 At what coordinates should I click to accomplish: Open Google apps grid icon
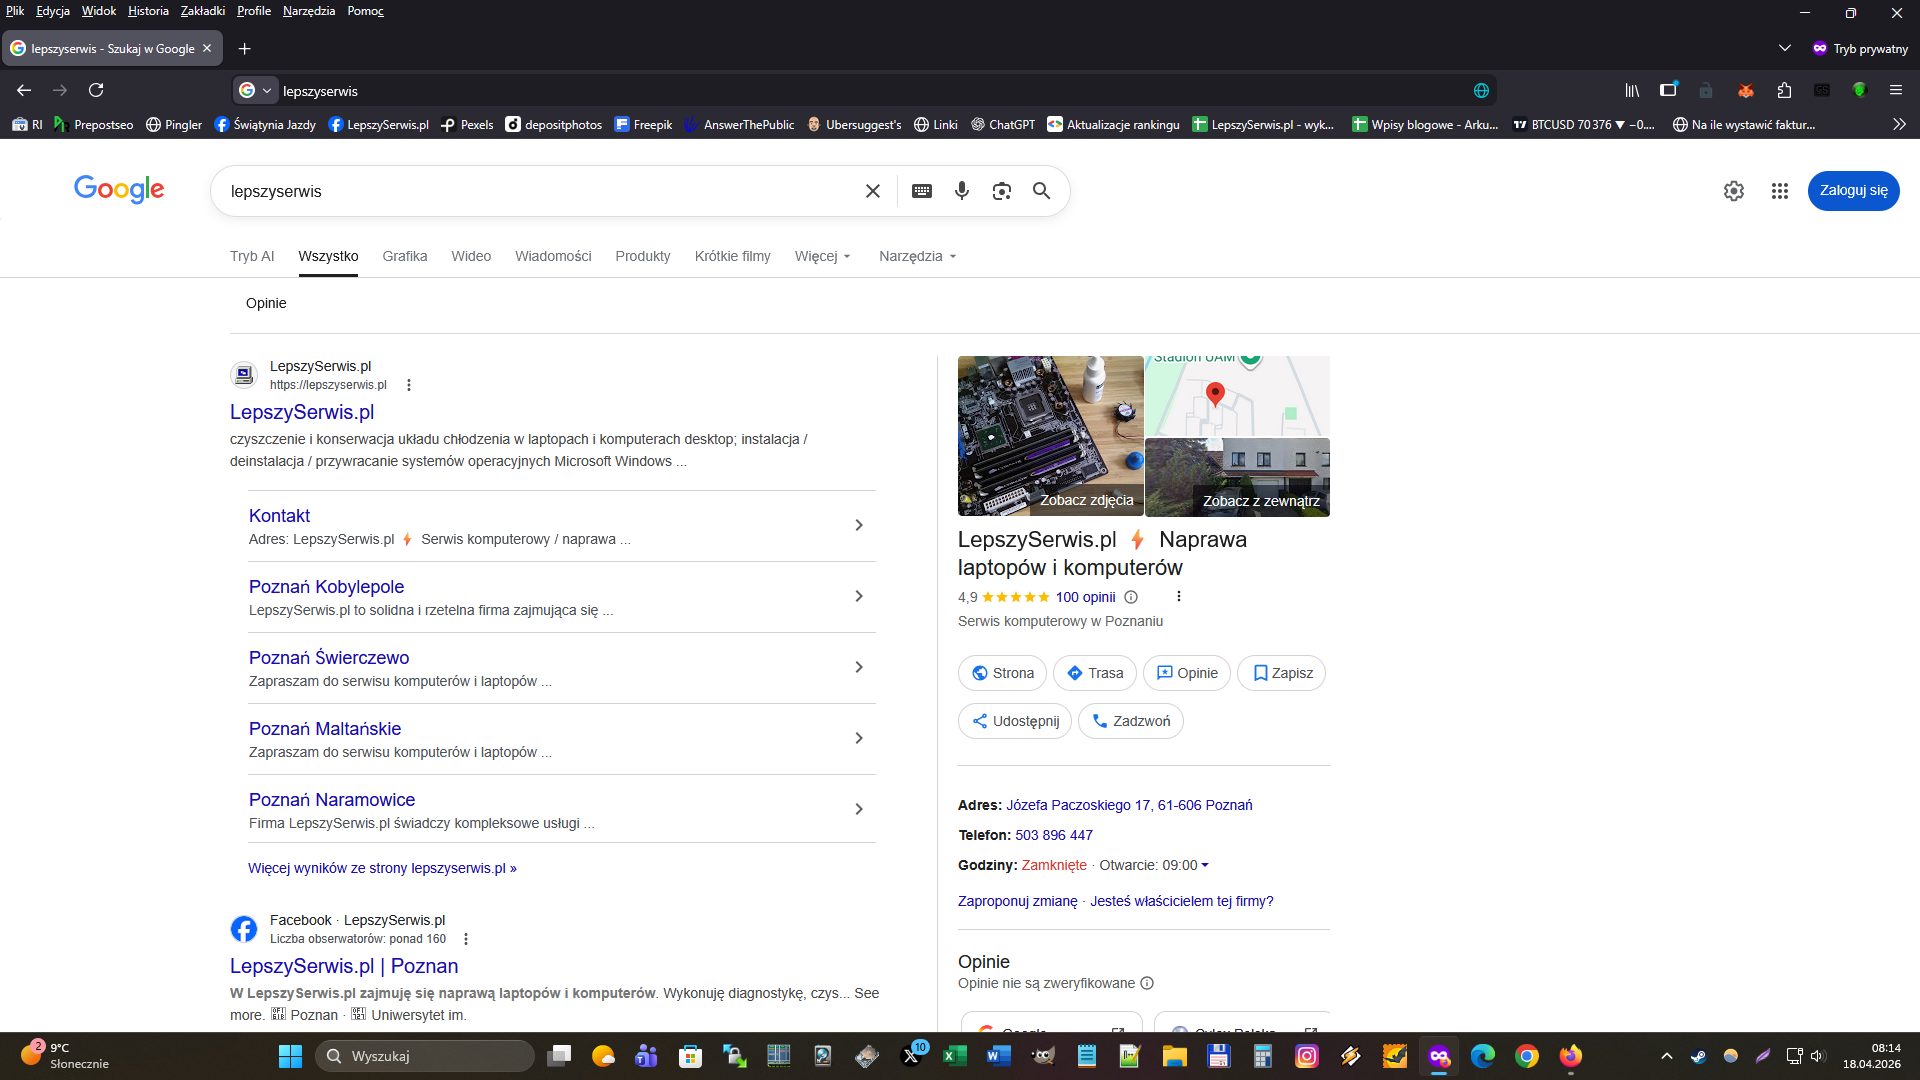(x=1779, y=191)
